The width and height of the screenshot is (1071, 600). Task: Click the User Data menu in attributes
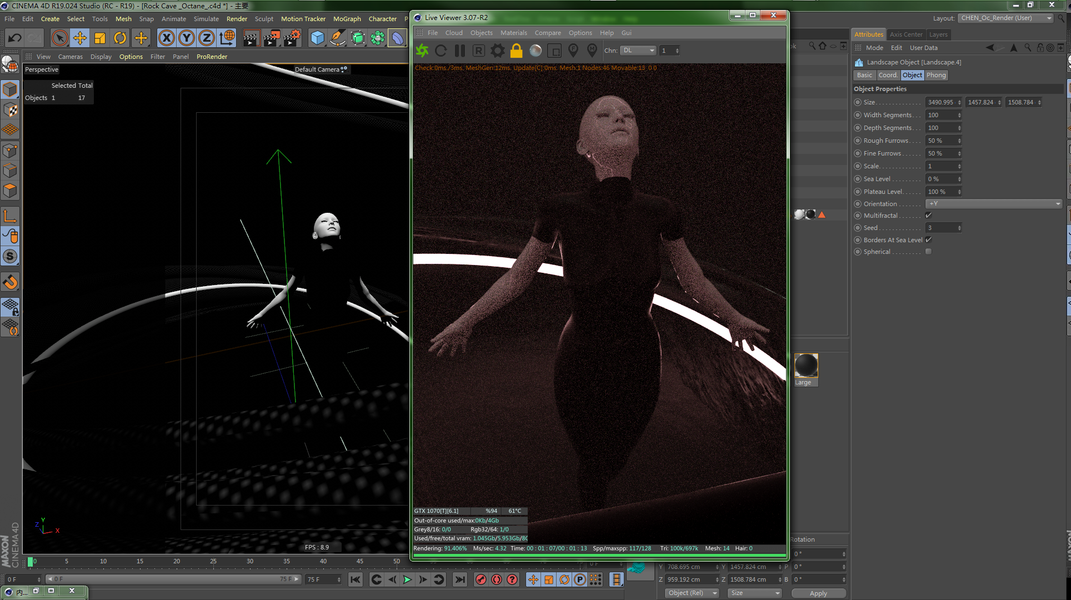pos(923,48)
